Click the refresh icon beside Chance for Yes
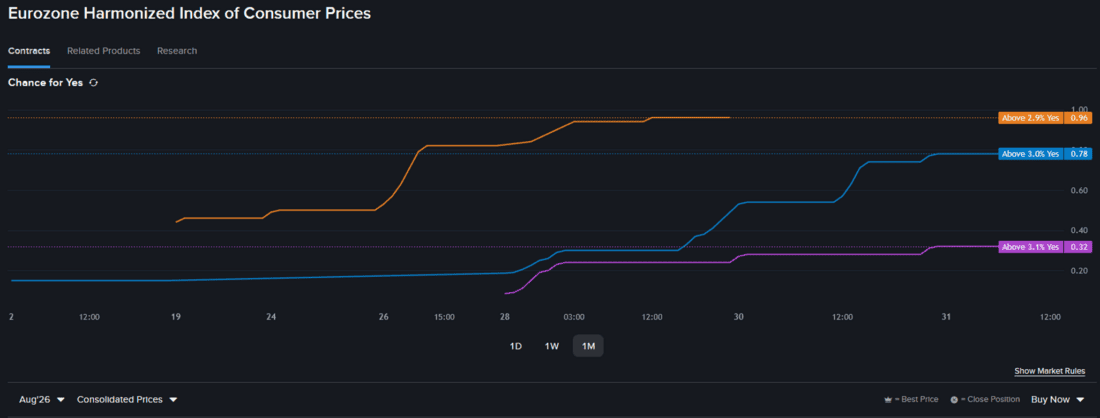 pos(93,83)
